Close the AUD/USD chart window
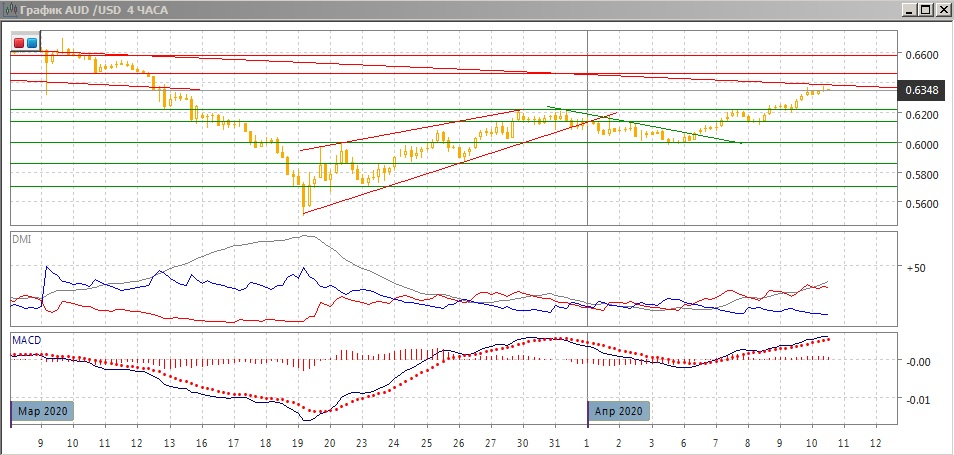 point(942,10)
